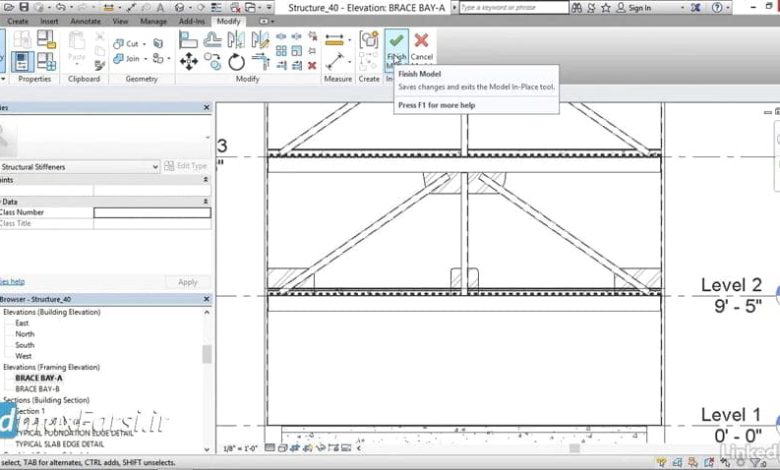780x470 pixels.
Task: Open BRACE BAY-B in Project Browser
Action: pyautogui.click(x=37, y=389)
